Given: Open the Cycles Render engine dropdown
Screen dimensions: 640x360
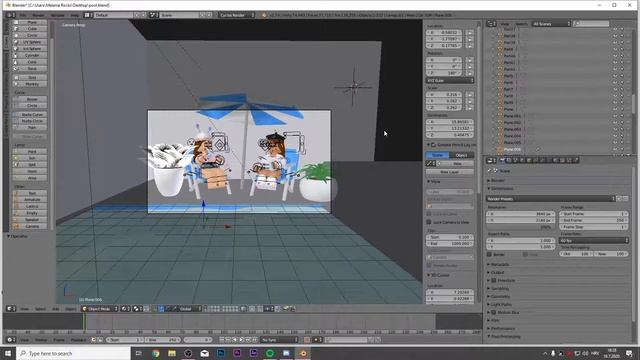Looking at the screenshot, I should tap(237, 15).
